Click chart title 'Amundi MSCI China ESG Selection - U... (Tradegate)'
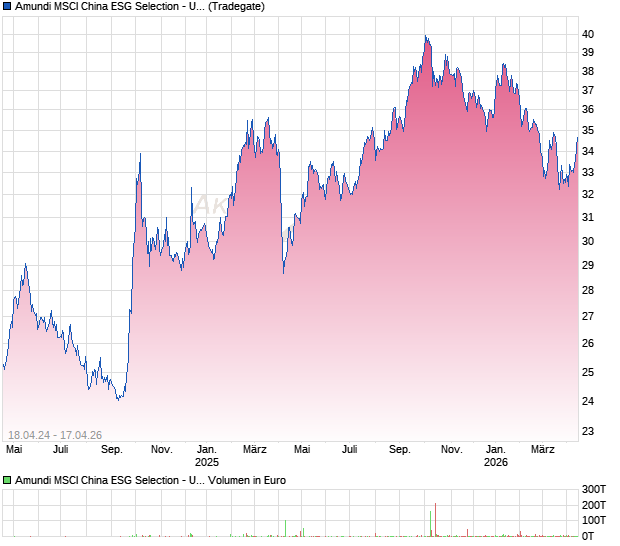Viewport: 620px width, 546px height. 140,6
